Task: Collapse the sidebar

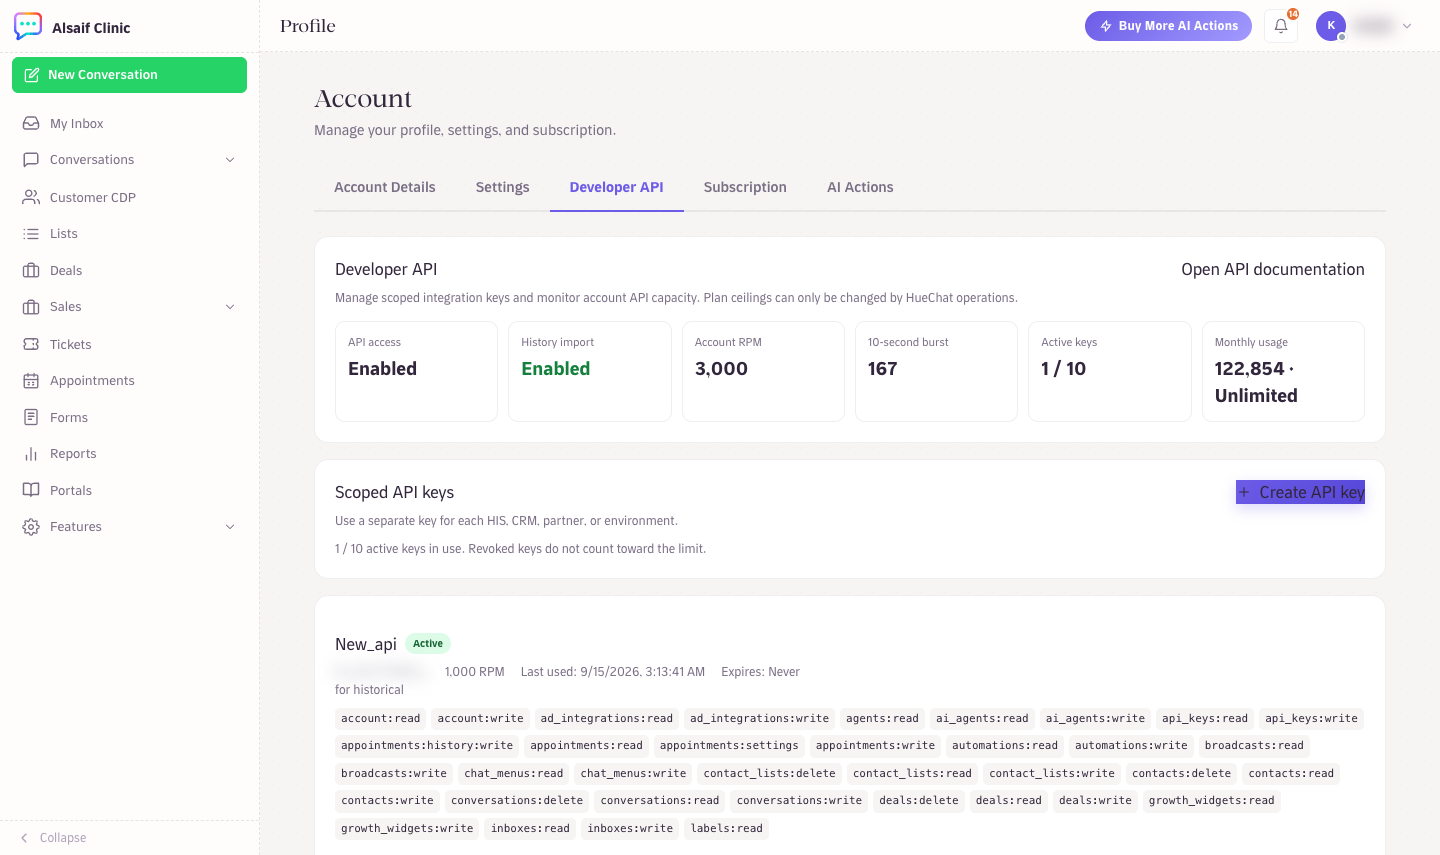Action: [x=54, y=838]
